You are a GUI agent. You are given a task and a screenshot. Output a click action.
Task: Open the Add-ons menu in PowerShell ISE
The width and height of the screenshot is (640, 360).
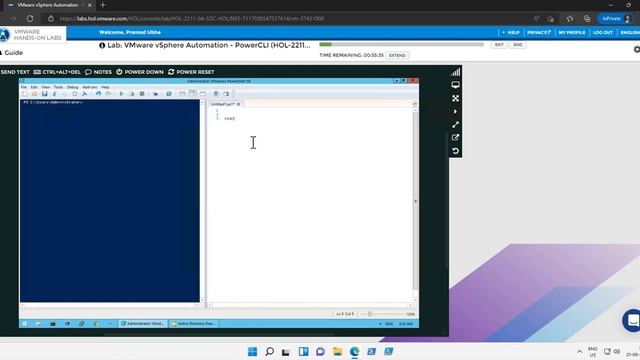pyautogui.click(x=90, y=87)
